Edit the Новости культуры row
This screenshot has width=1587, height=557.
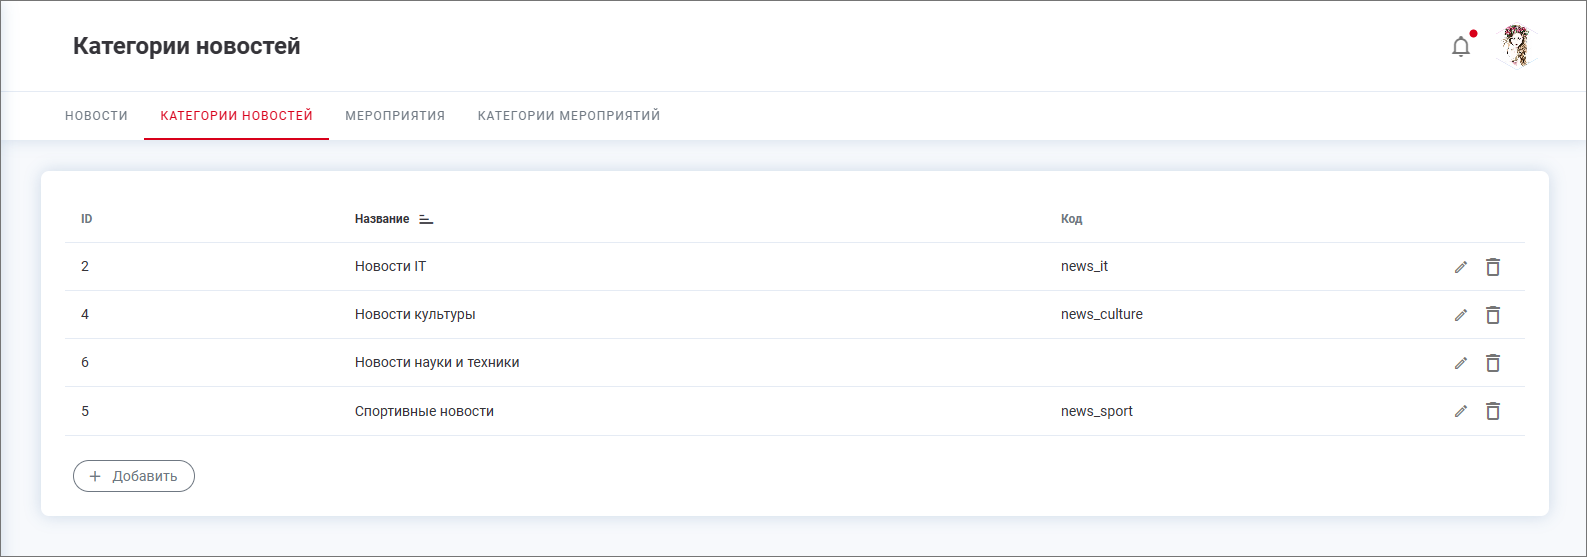(x=1461, y=315)
